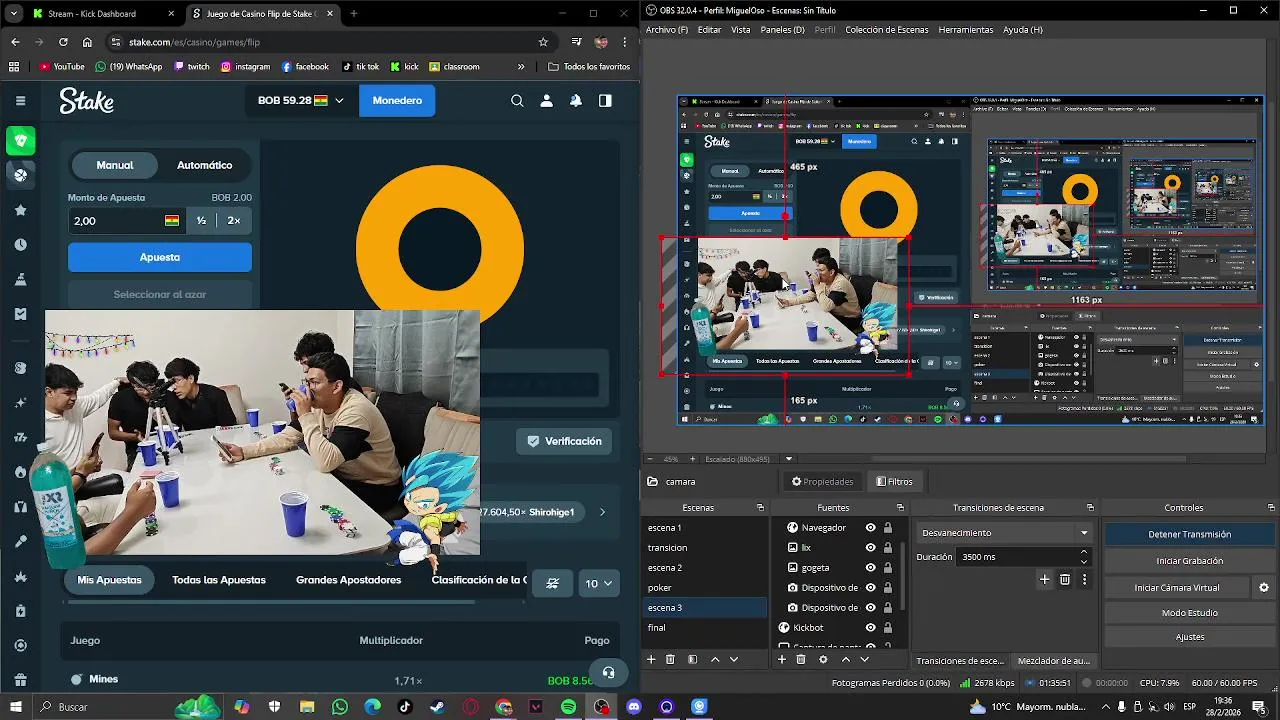
Task: Expand Chrome bookmarks overflow chevrons
Action: [521, 67]
